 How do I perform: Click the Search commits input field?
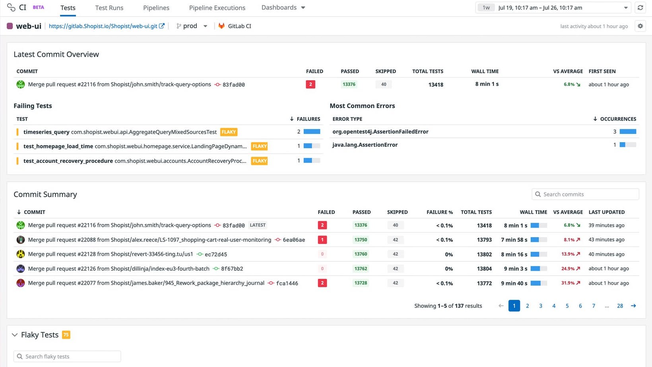(585, 194)
